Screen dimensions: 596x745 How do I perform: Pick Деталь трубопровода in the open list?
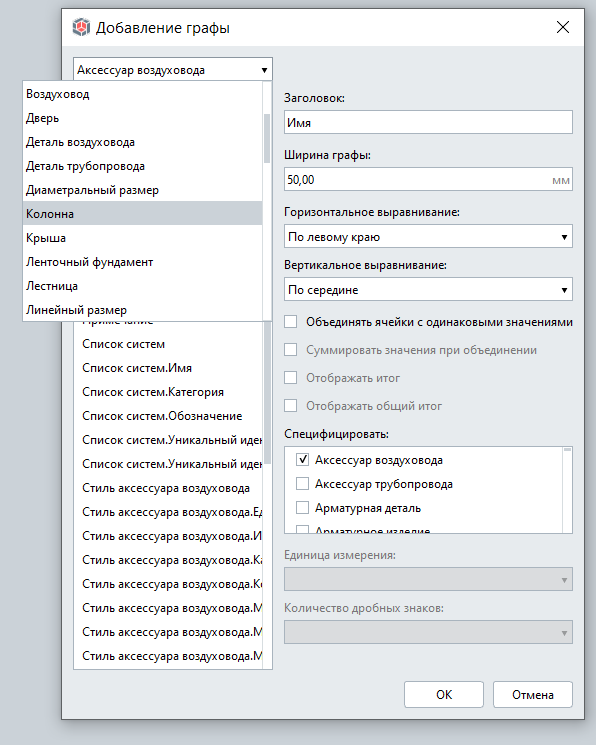tap(143, 166)
